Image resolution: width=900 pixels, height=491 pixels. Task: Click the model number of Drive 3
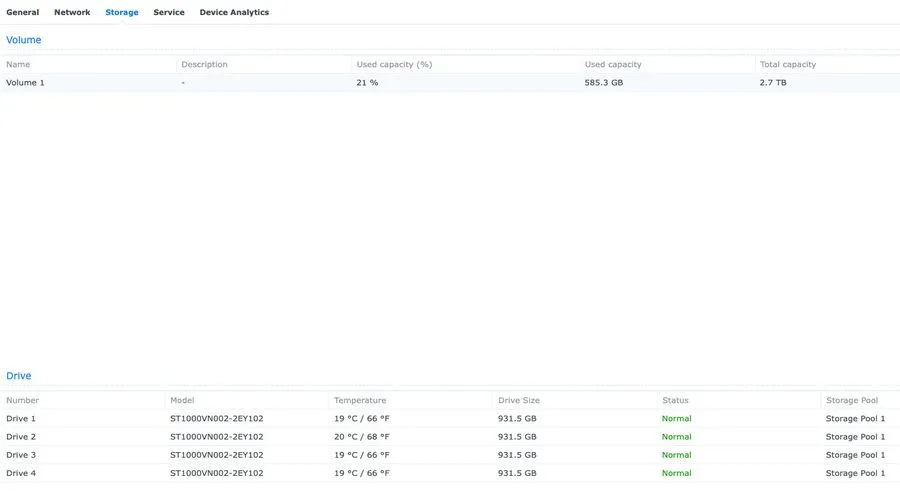click(216, 455)
